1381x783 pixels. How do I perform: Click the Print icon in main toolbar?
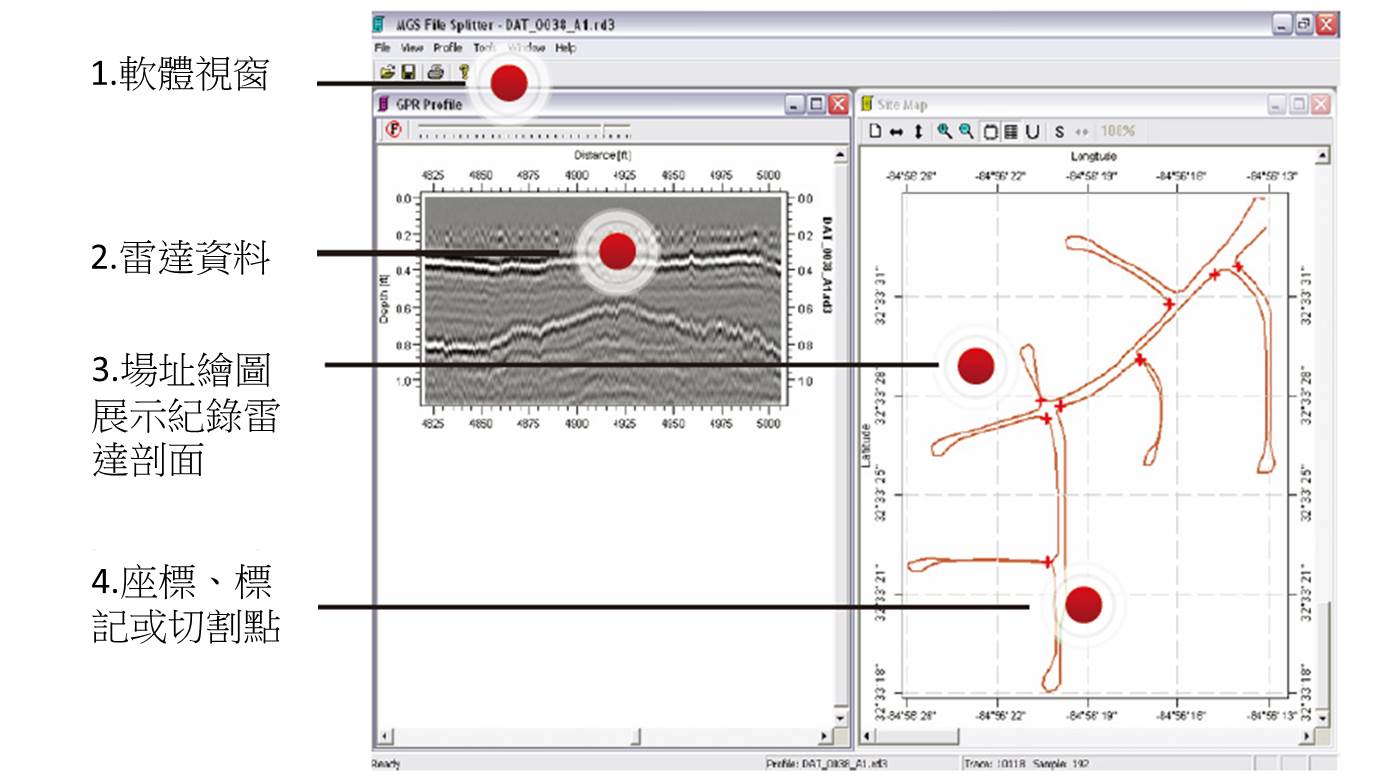(435, 72)
